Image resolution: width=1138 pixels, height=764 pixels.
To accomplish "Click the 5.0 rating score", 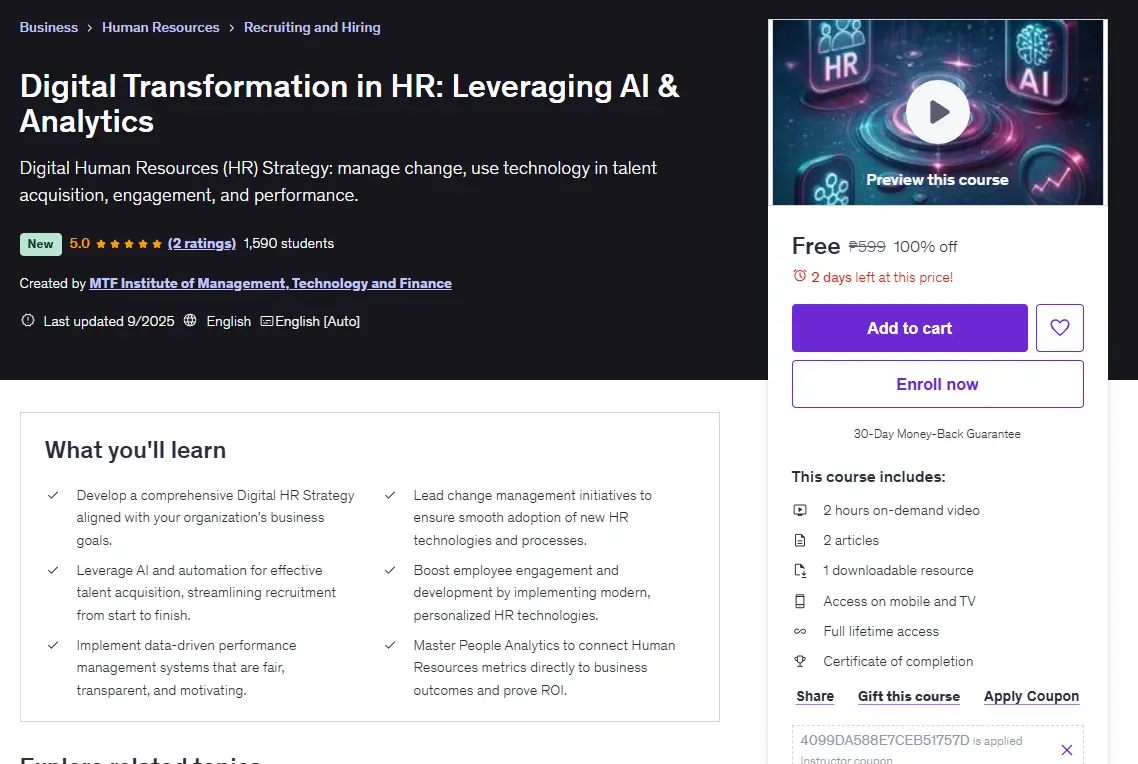I will click(80, 243).
